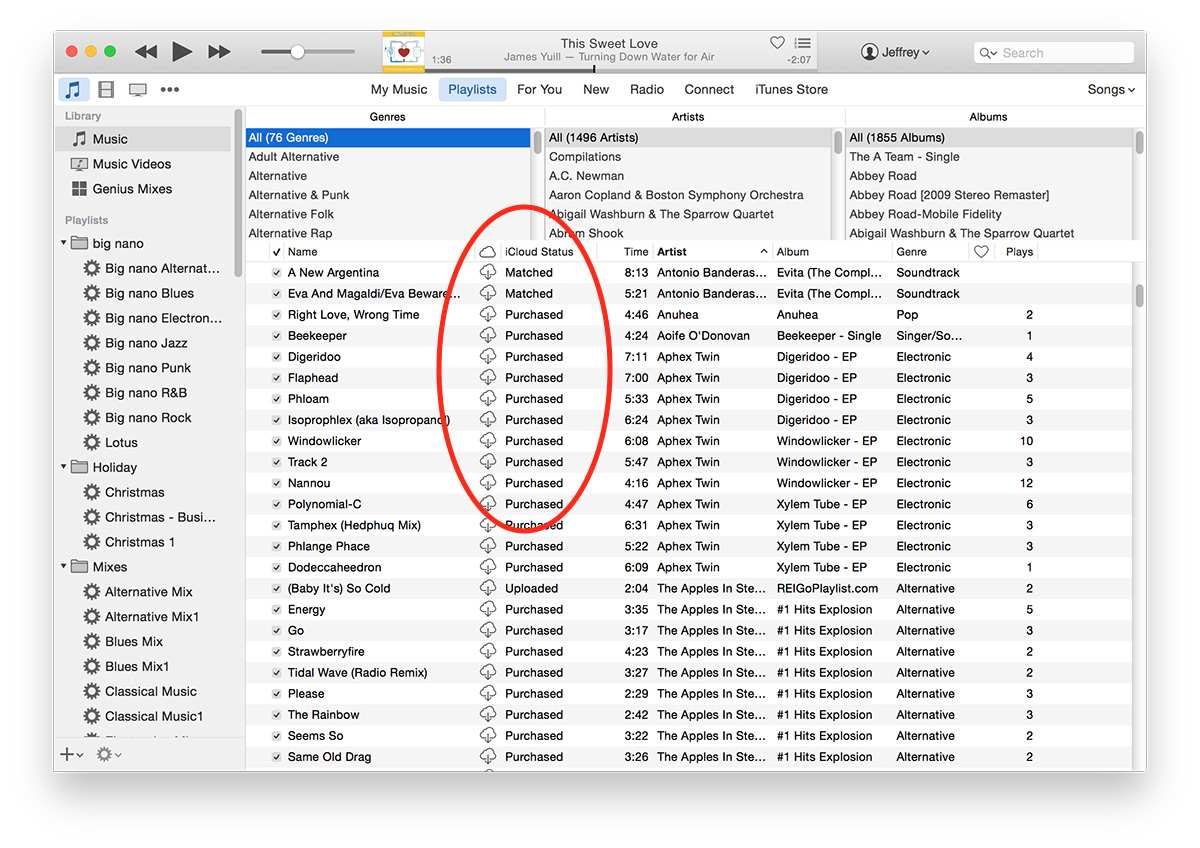
Task: Collapse the big nano playlist folder
Action: (x=62, y=243)
